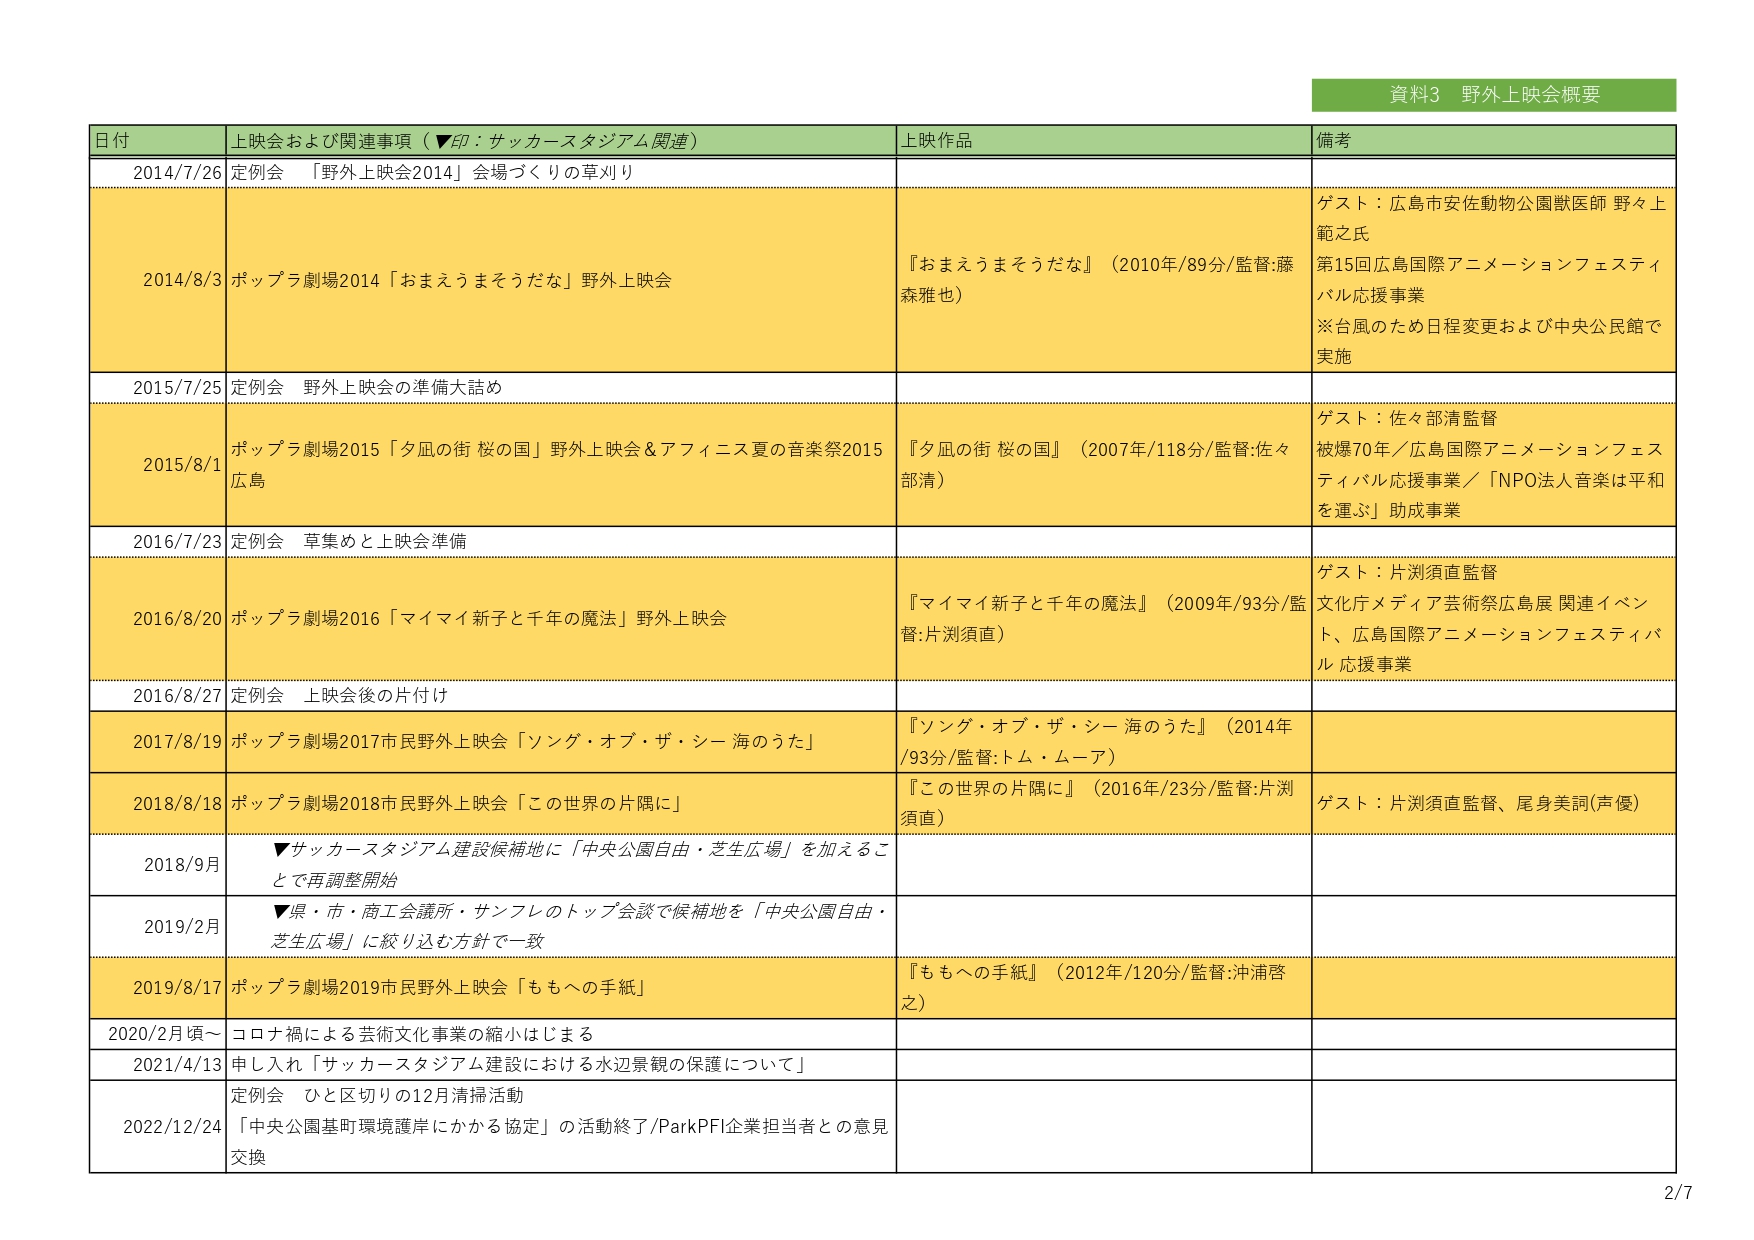Select the ゲスト：片渕須直監督、尾身美詞 remarks cell
This screenshot has height=1240, width=1754.
[1493, 803]
